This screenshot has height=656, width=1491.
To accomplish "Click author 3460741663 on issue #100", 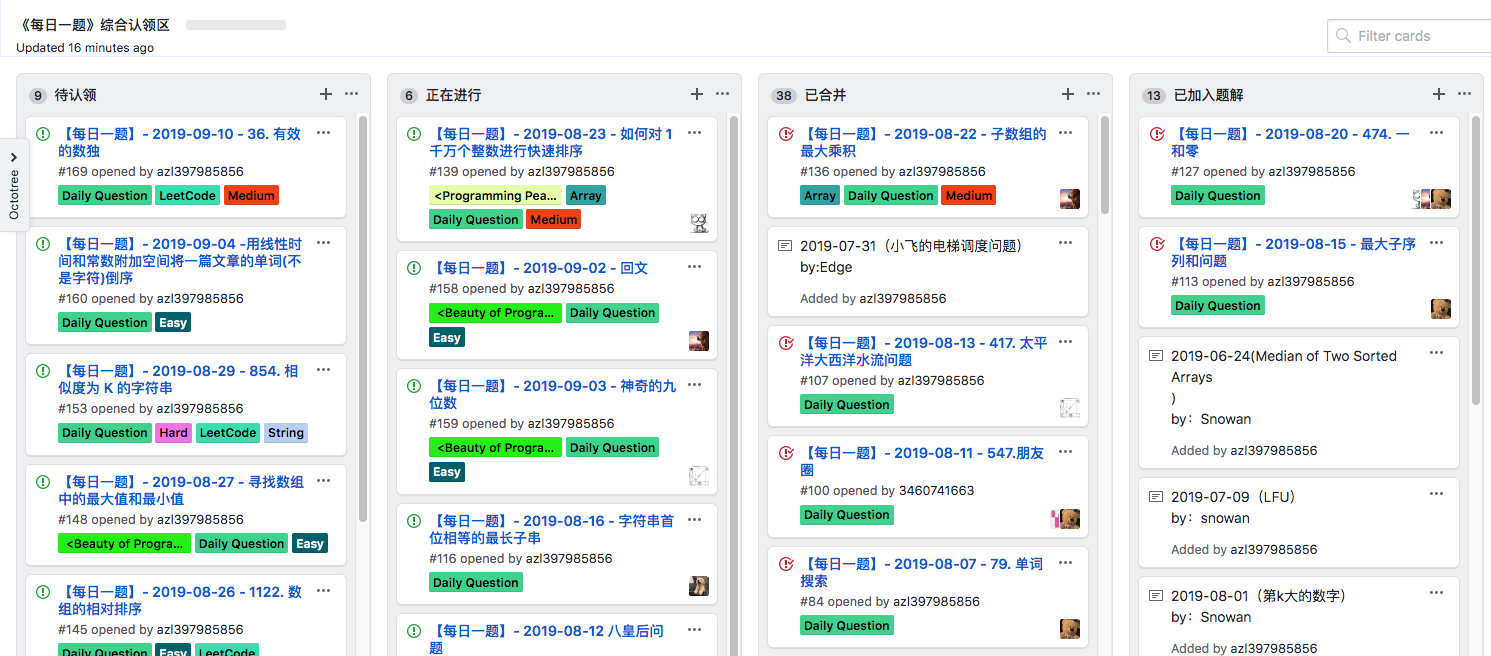I will 936,491.
